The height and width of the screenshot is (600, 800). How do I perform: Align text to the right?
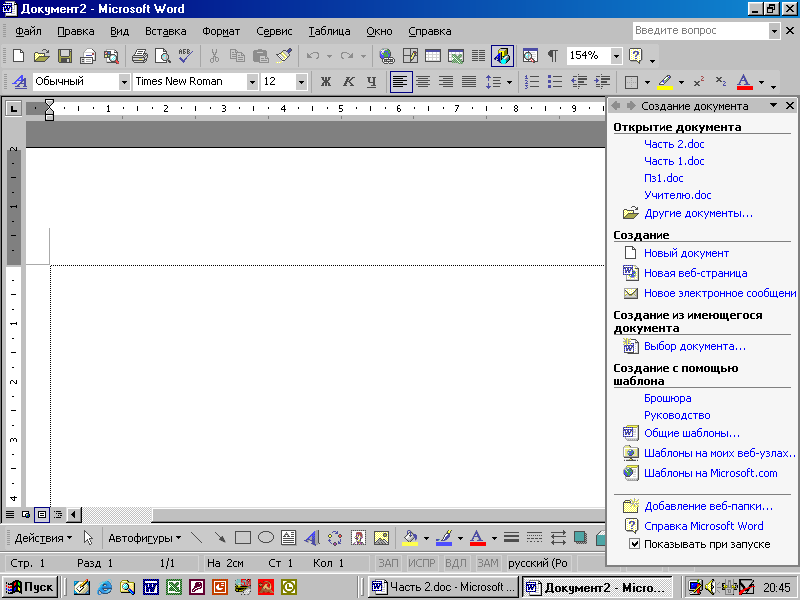point(446,82)
